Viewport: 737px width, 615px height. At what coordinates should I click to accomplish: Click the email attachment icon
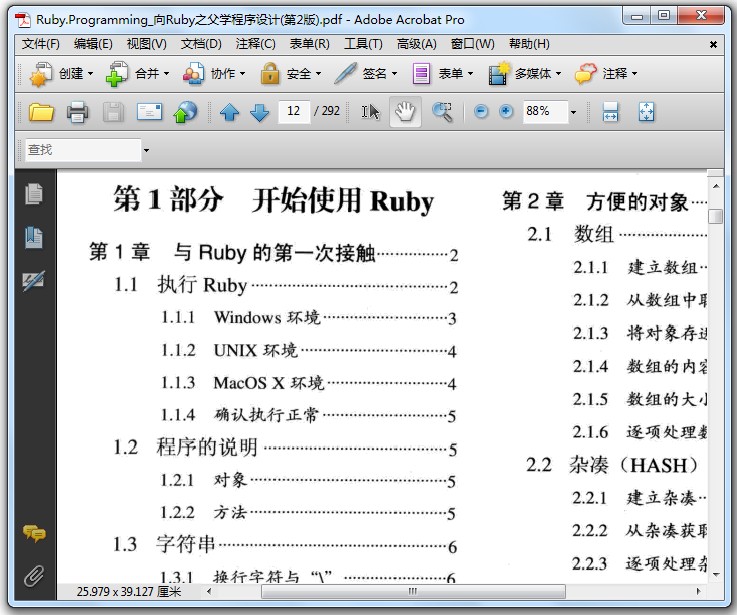click(149, 112)
